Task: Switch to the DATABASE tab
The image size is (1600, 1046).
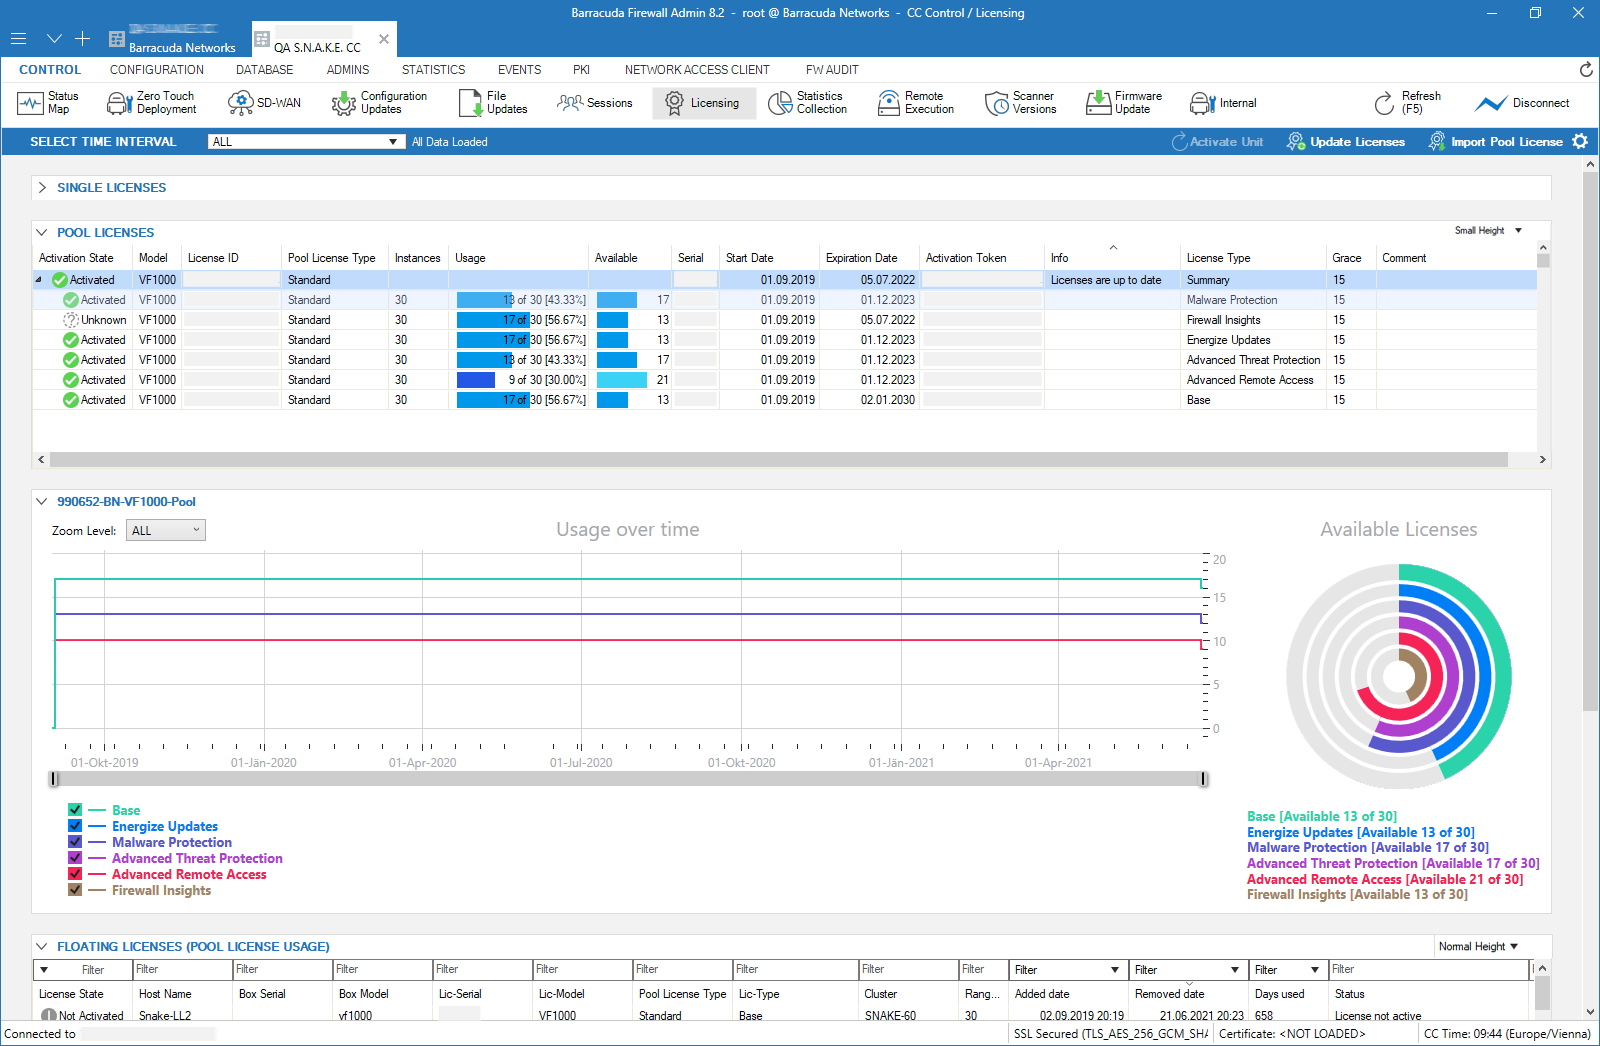Action: point(265,70)
